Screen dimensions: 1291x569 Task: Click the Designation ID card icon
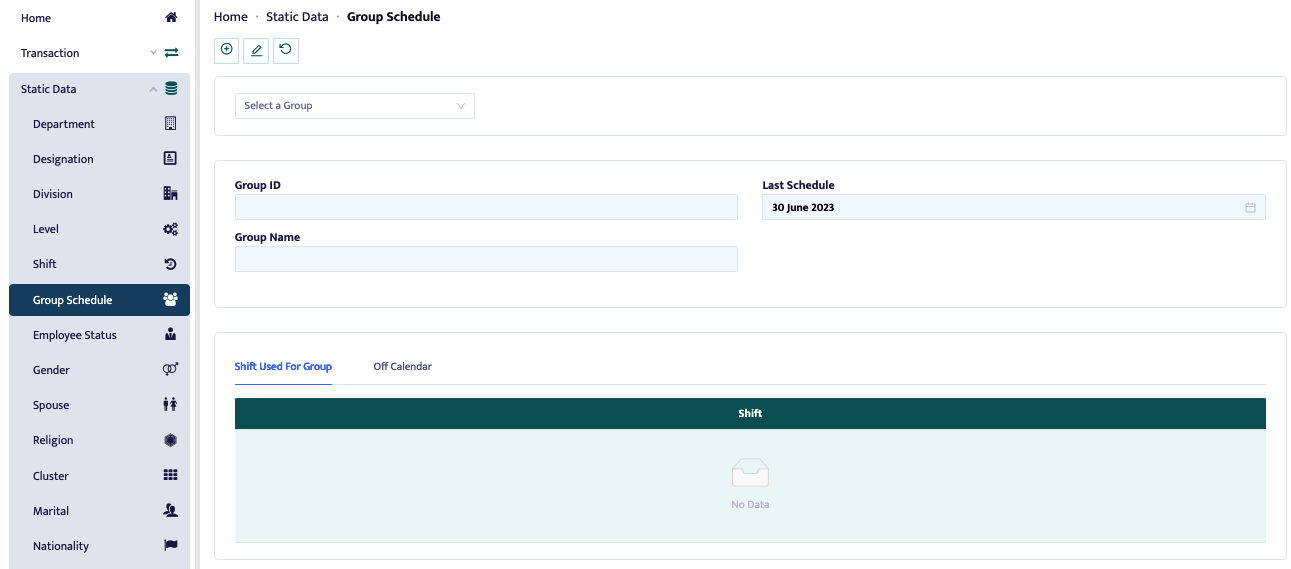point(170,159)
